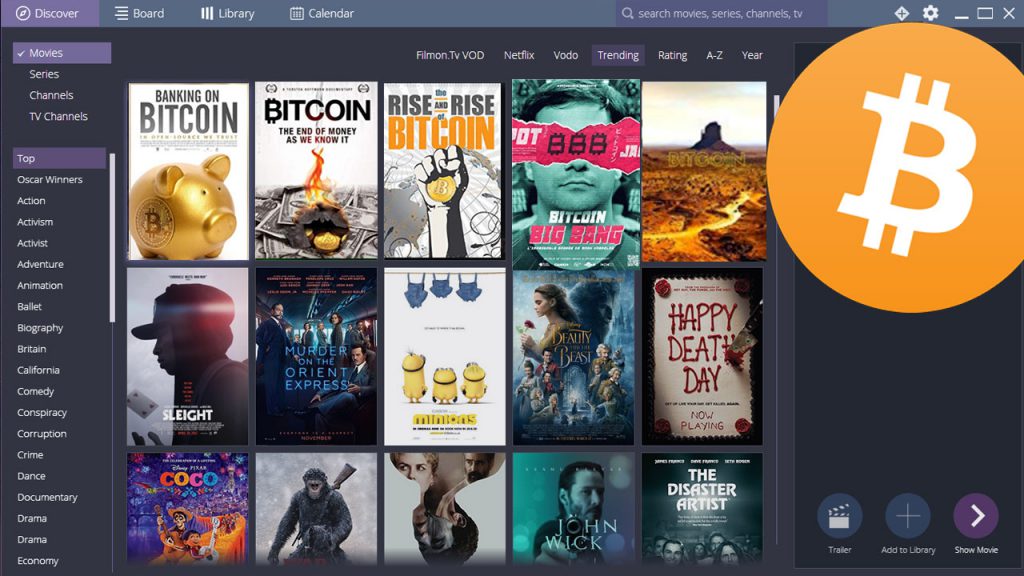Click the Show Movie arrow button

976,516
